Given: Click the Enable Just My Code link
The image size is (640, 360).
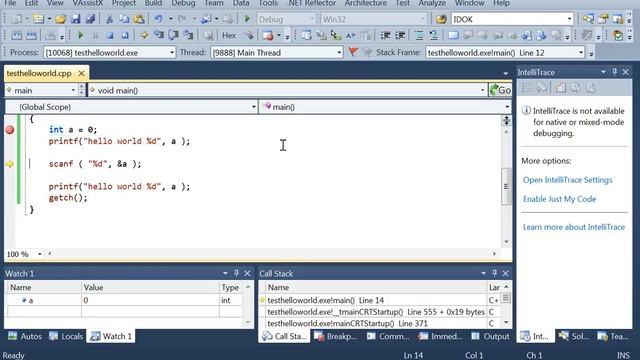Looking at the screenshot, I should point(559,199).
